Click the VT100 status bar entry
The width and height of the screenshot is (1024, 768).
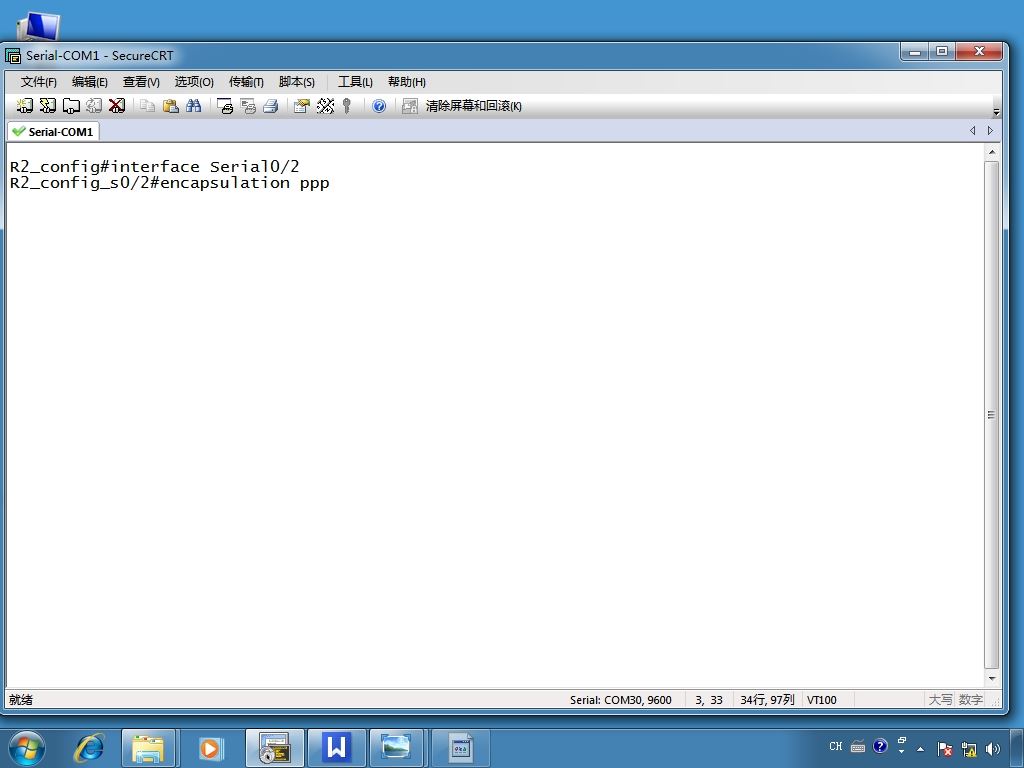pyautogui.click(x=822, y=700)
